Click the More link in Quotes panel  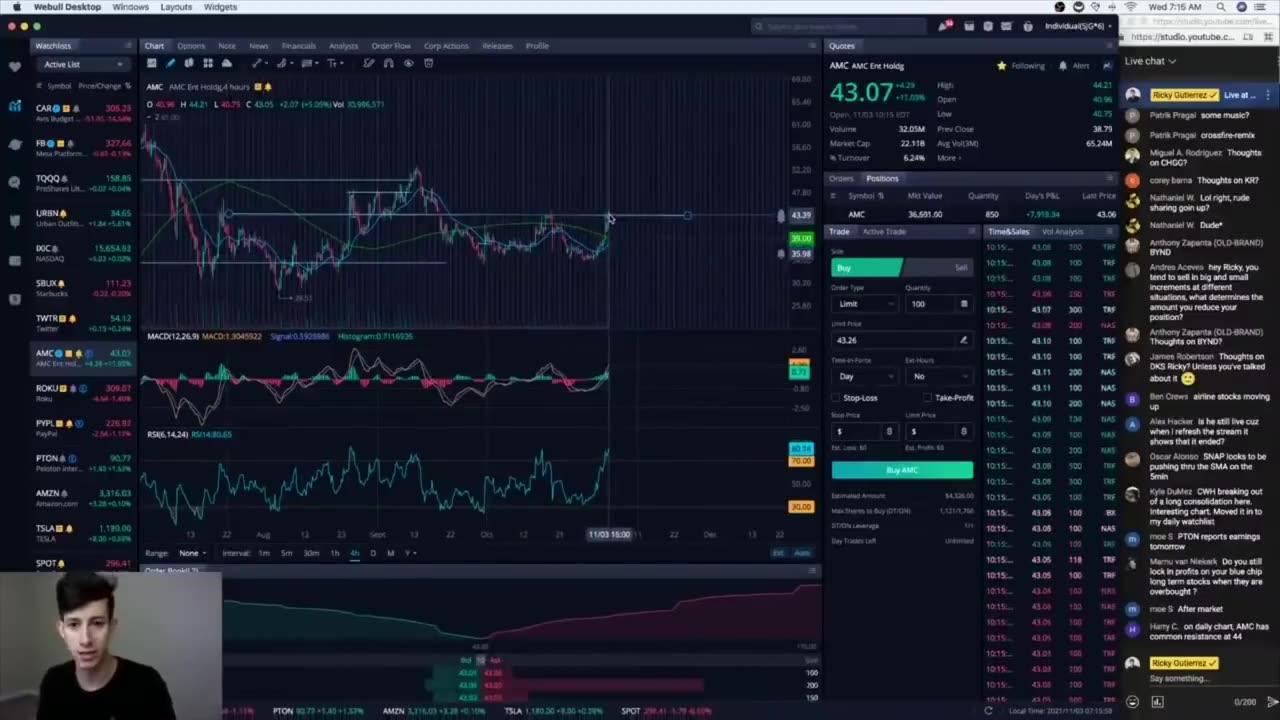pos(948,158)
